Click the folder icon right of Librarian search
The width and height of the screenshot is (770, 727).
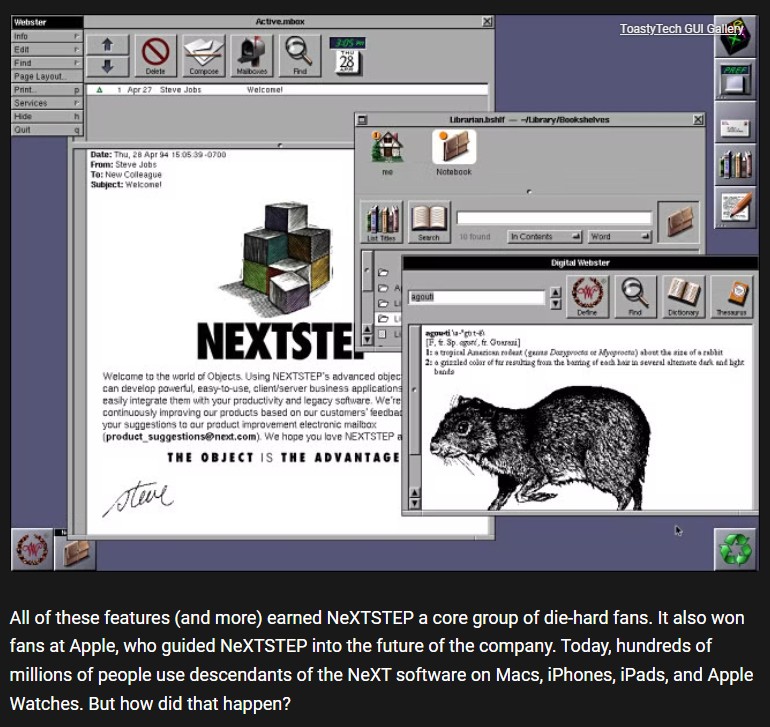(678, 222)
